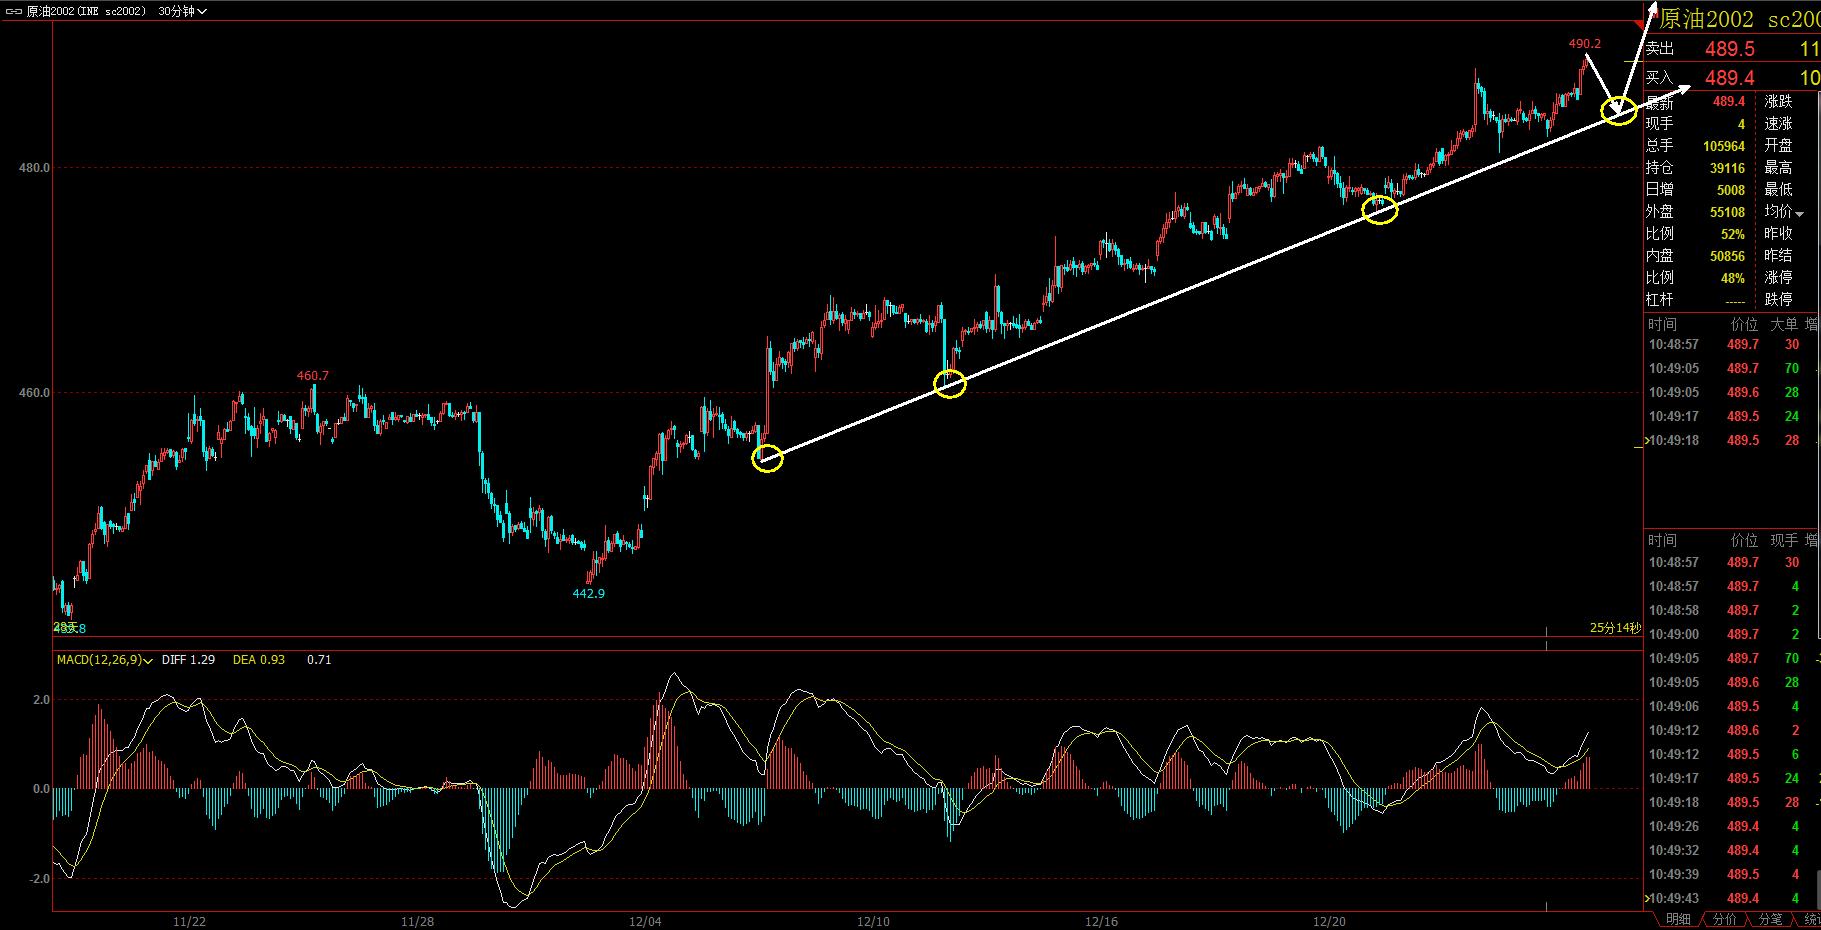Click the 48% ratio value
This screenshot has width=1821, height=930.
click(1733, 278)
